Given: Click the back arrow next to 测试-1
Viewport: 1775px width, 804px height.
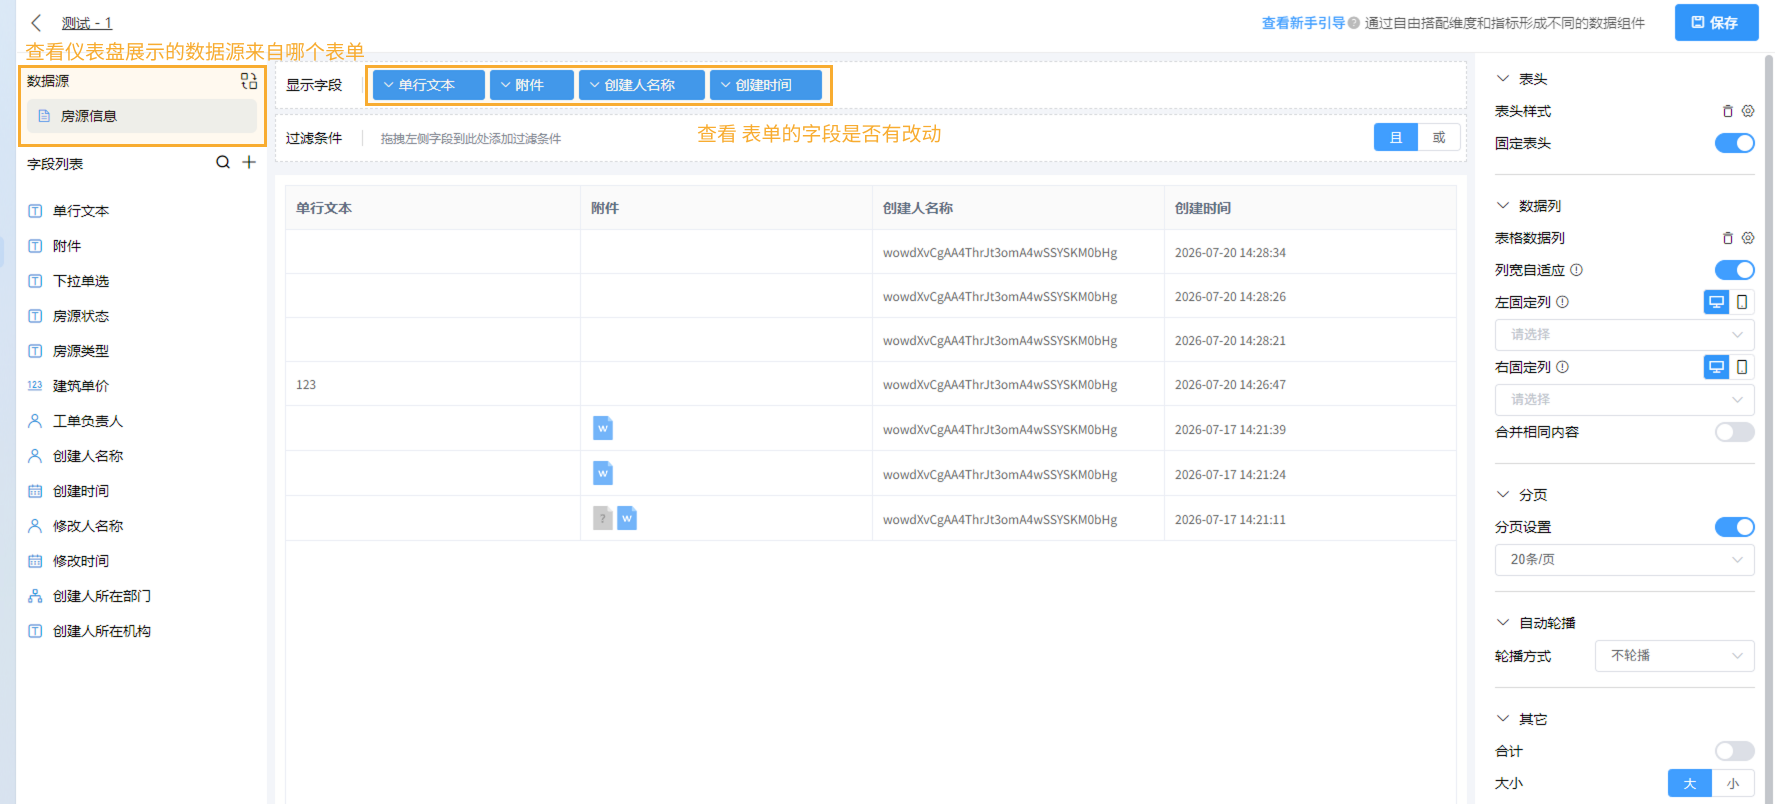Looking at the screenshot, I should pos(37,22).
